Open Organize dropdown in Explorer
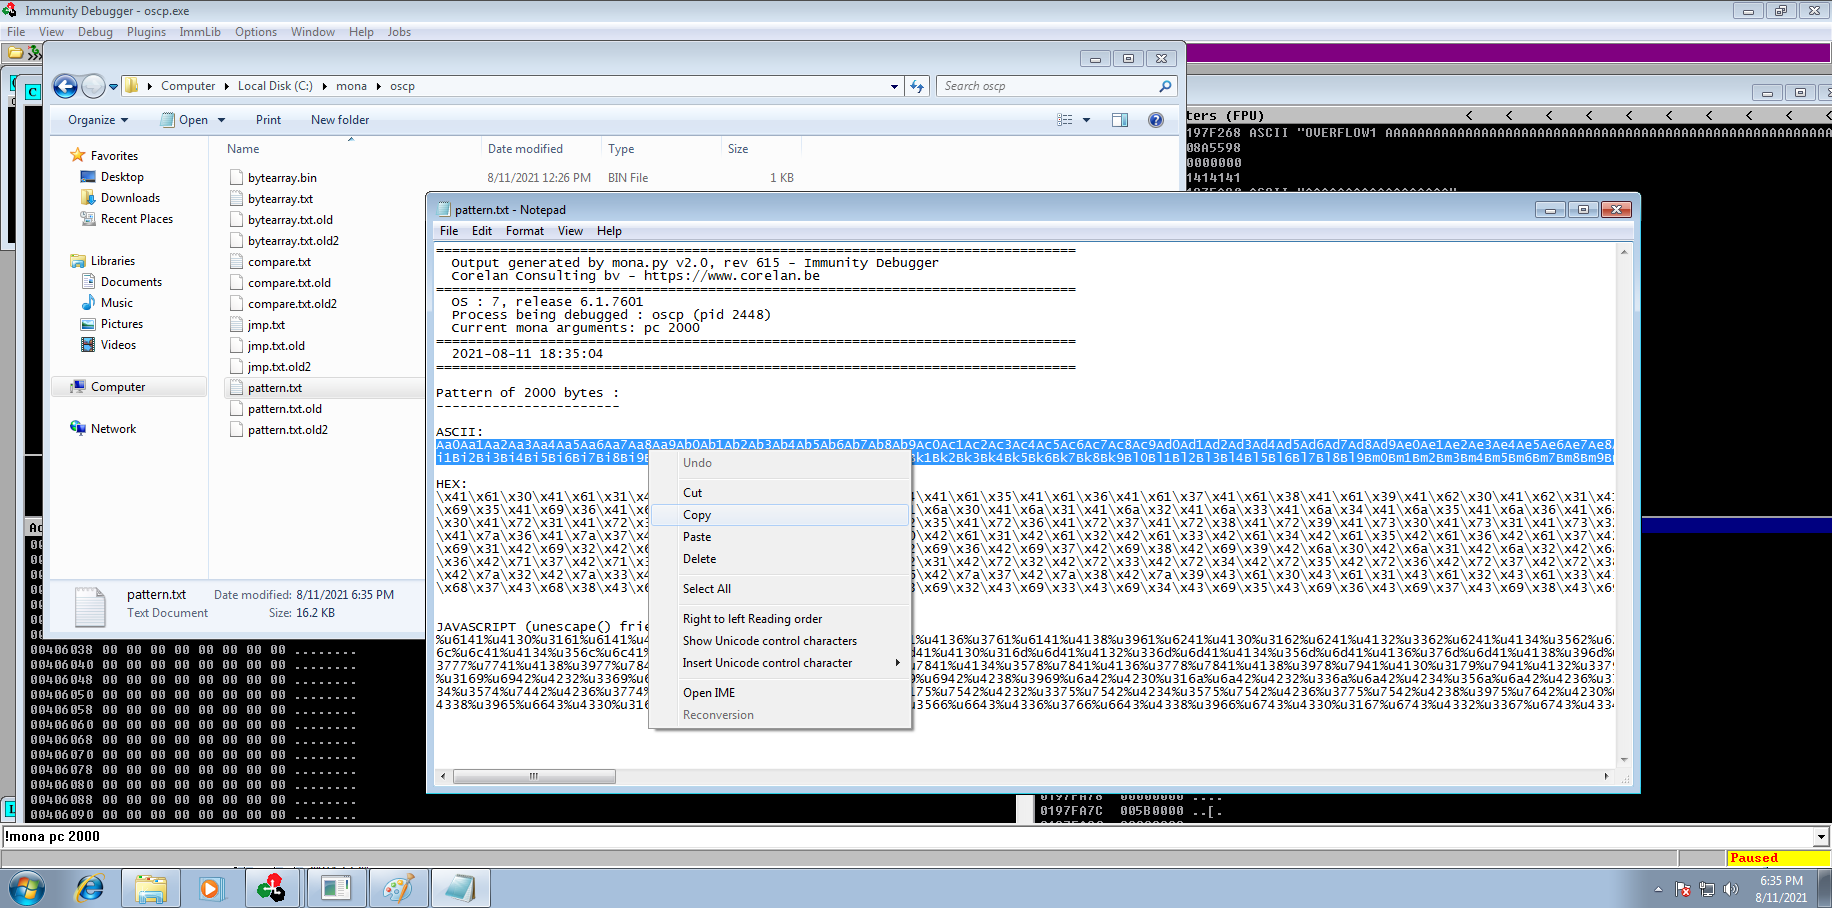 point(98,120)
